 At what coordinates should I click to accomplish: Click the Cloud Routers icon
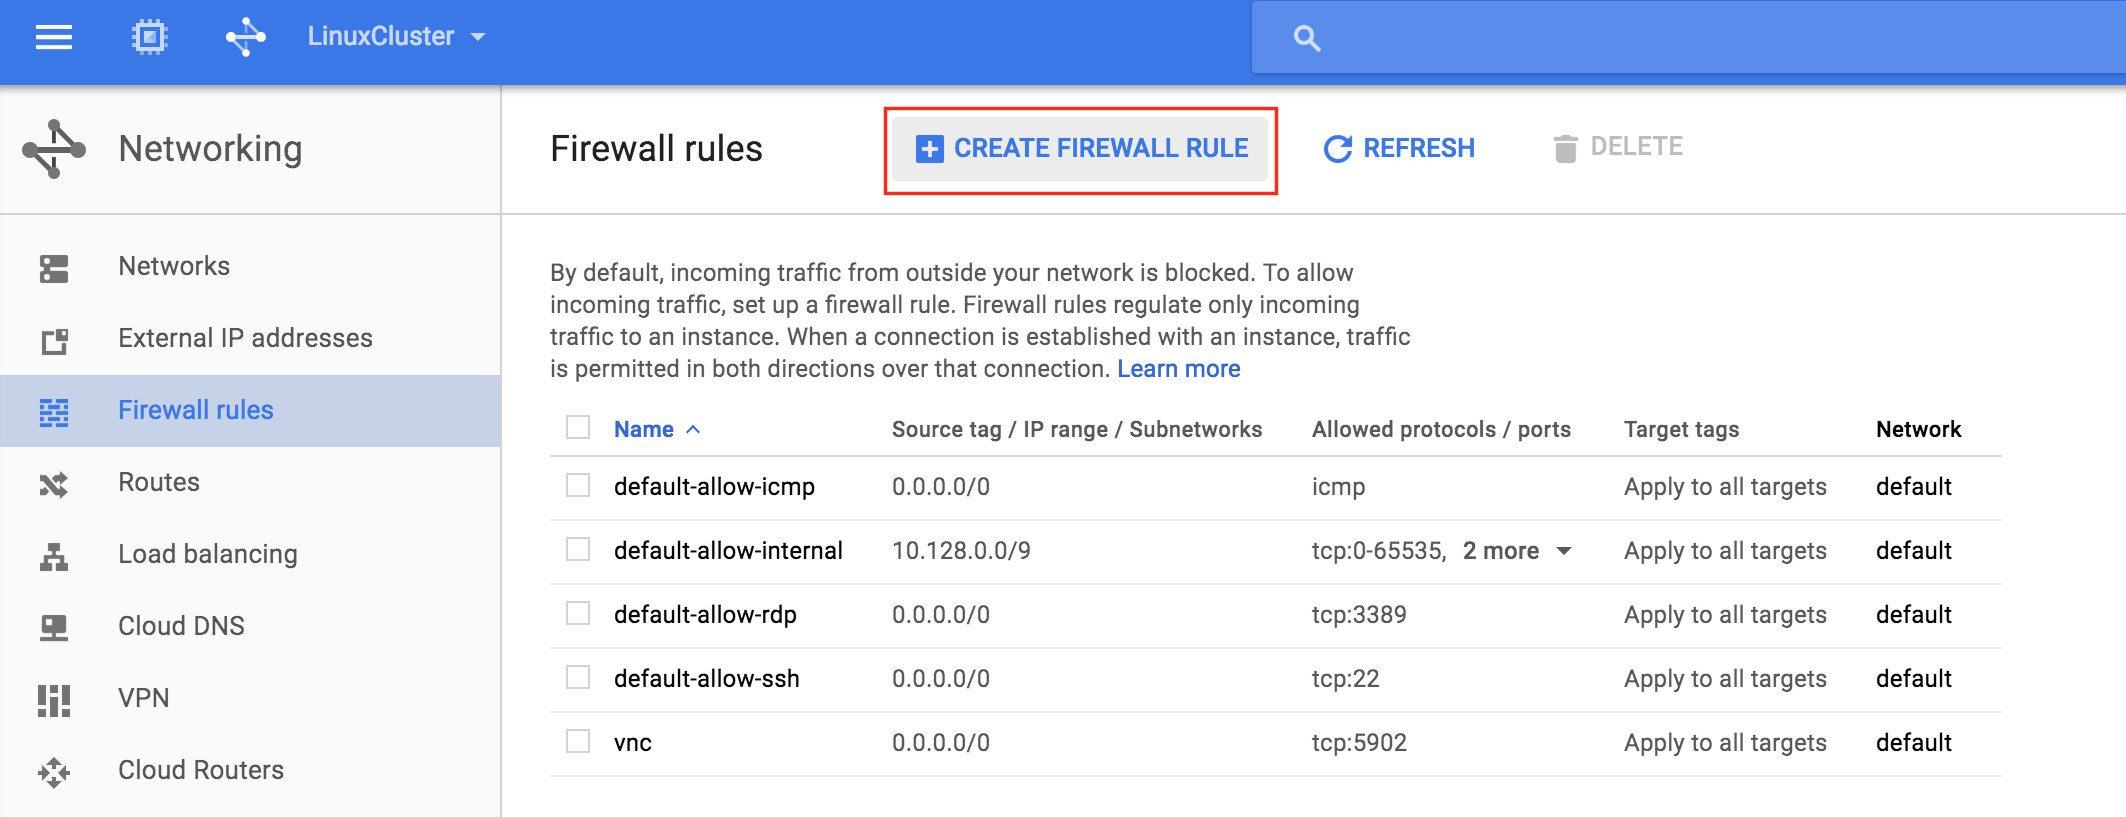[x=54, y=771]
